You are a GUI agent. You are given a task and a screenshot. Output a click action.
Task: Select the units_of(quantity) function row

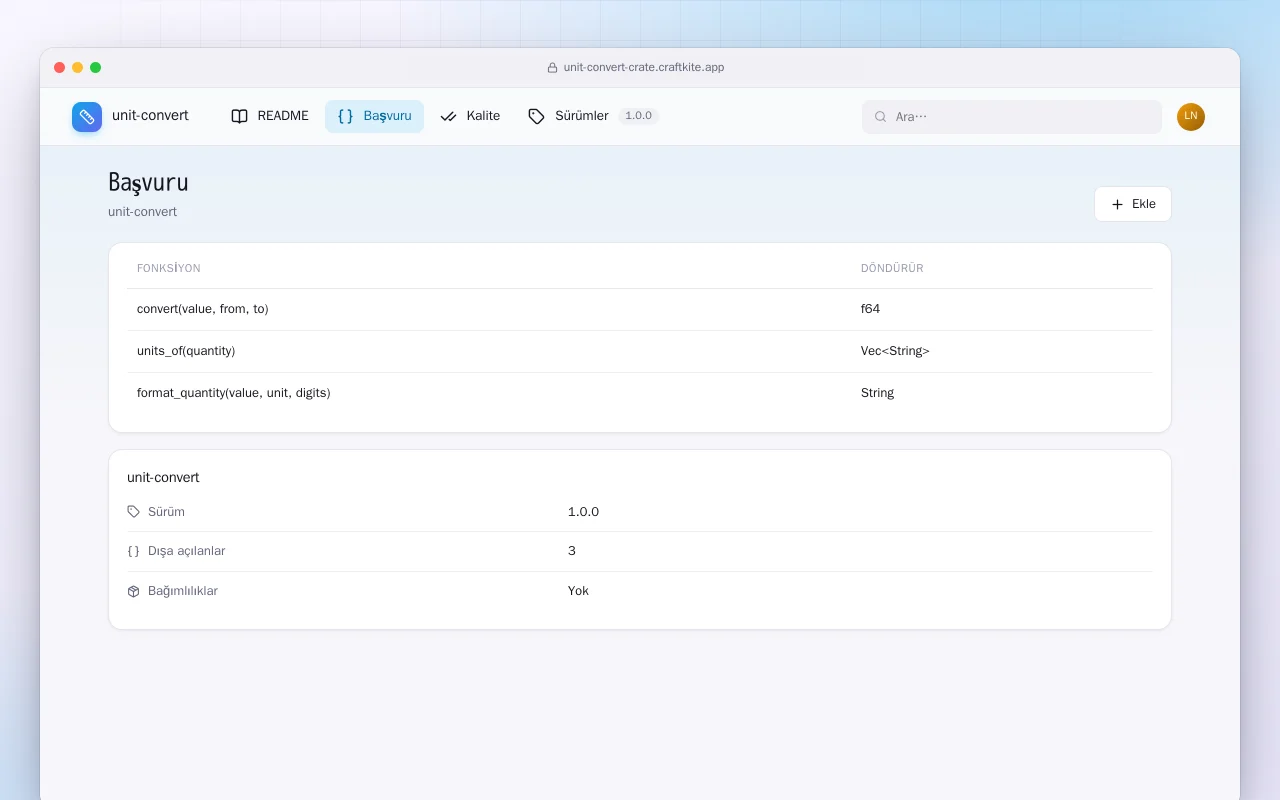click(640, 351)
